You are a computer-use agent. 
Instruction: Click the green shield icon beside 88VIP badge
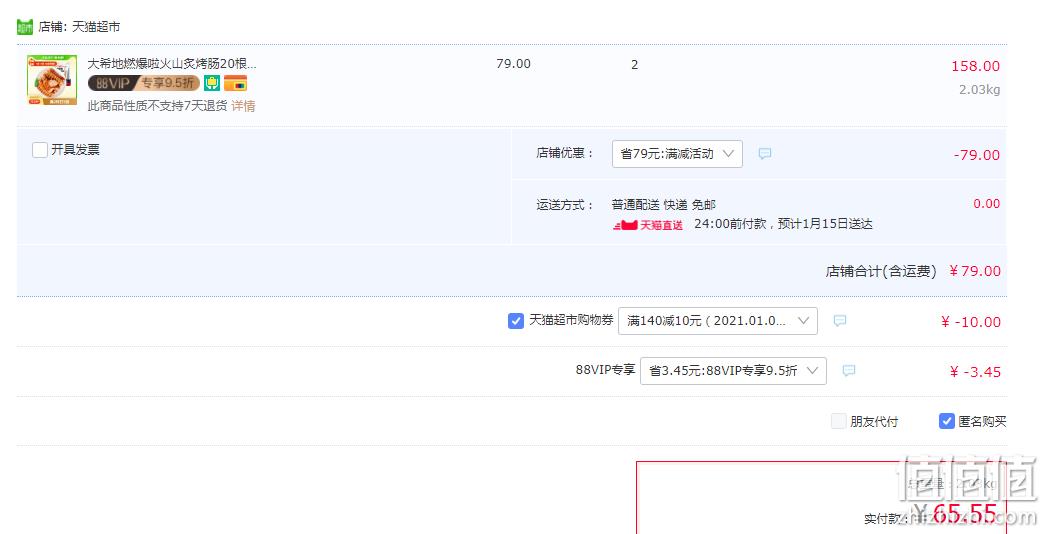click(x=211, y=83)
